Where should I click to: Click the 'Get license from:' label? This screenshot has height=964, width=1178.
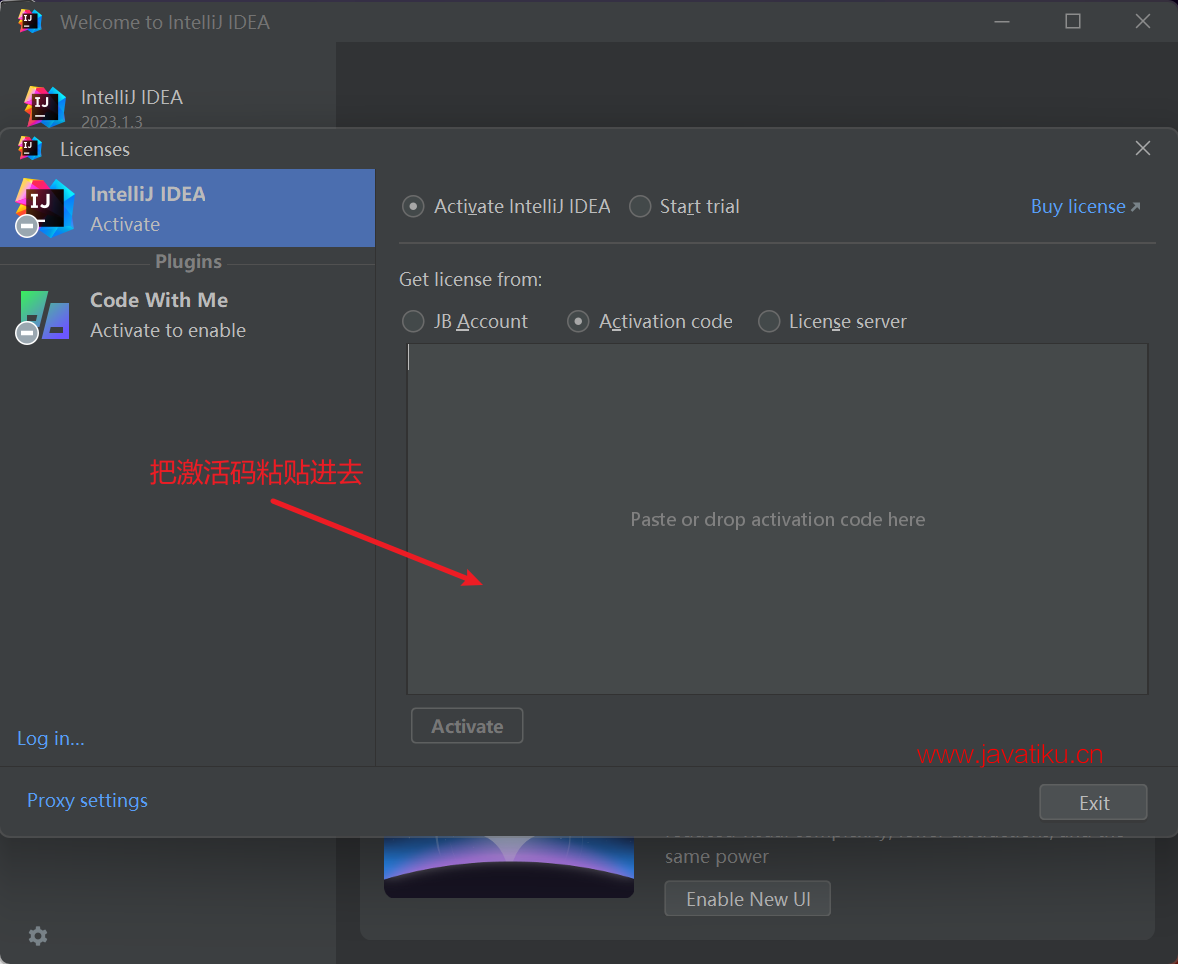click(x=470, y=280)
